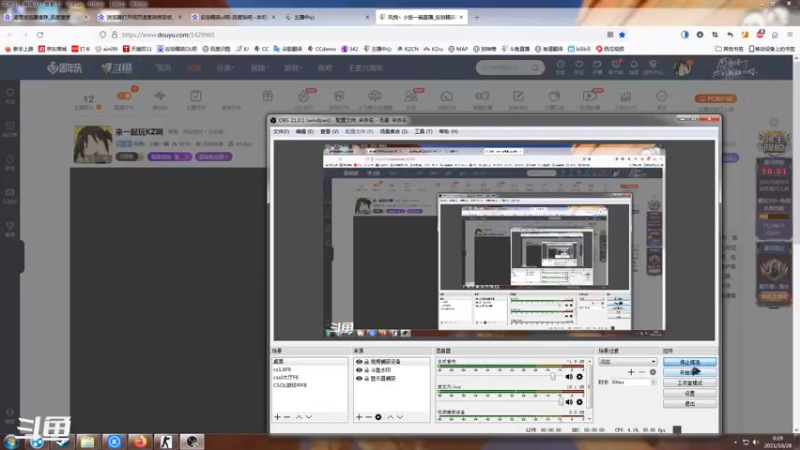Move the selected scene up

click(x=299, y=417)
